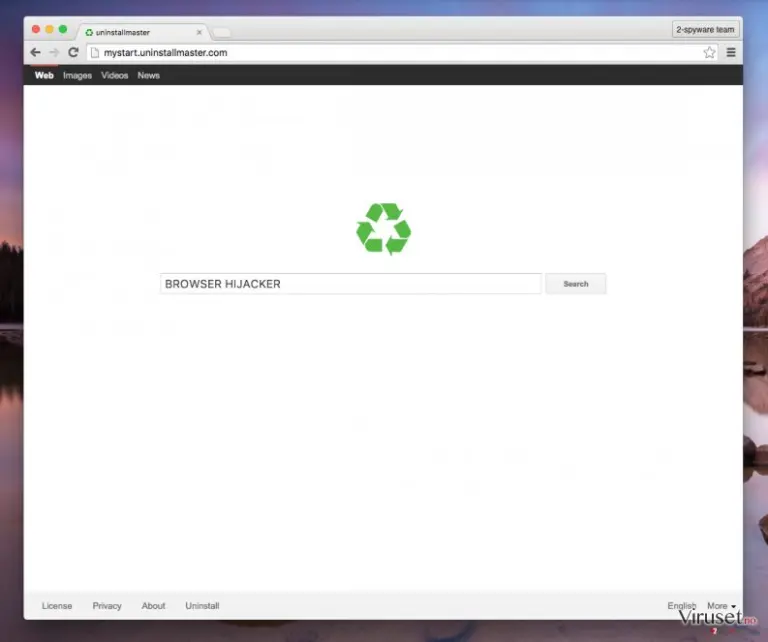
Task: Select the uninstallmaster tab
Action: (142, 32)
